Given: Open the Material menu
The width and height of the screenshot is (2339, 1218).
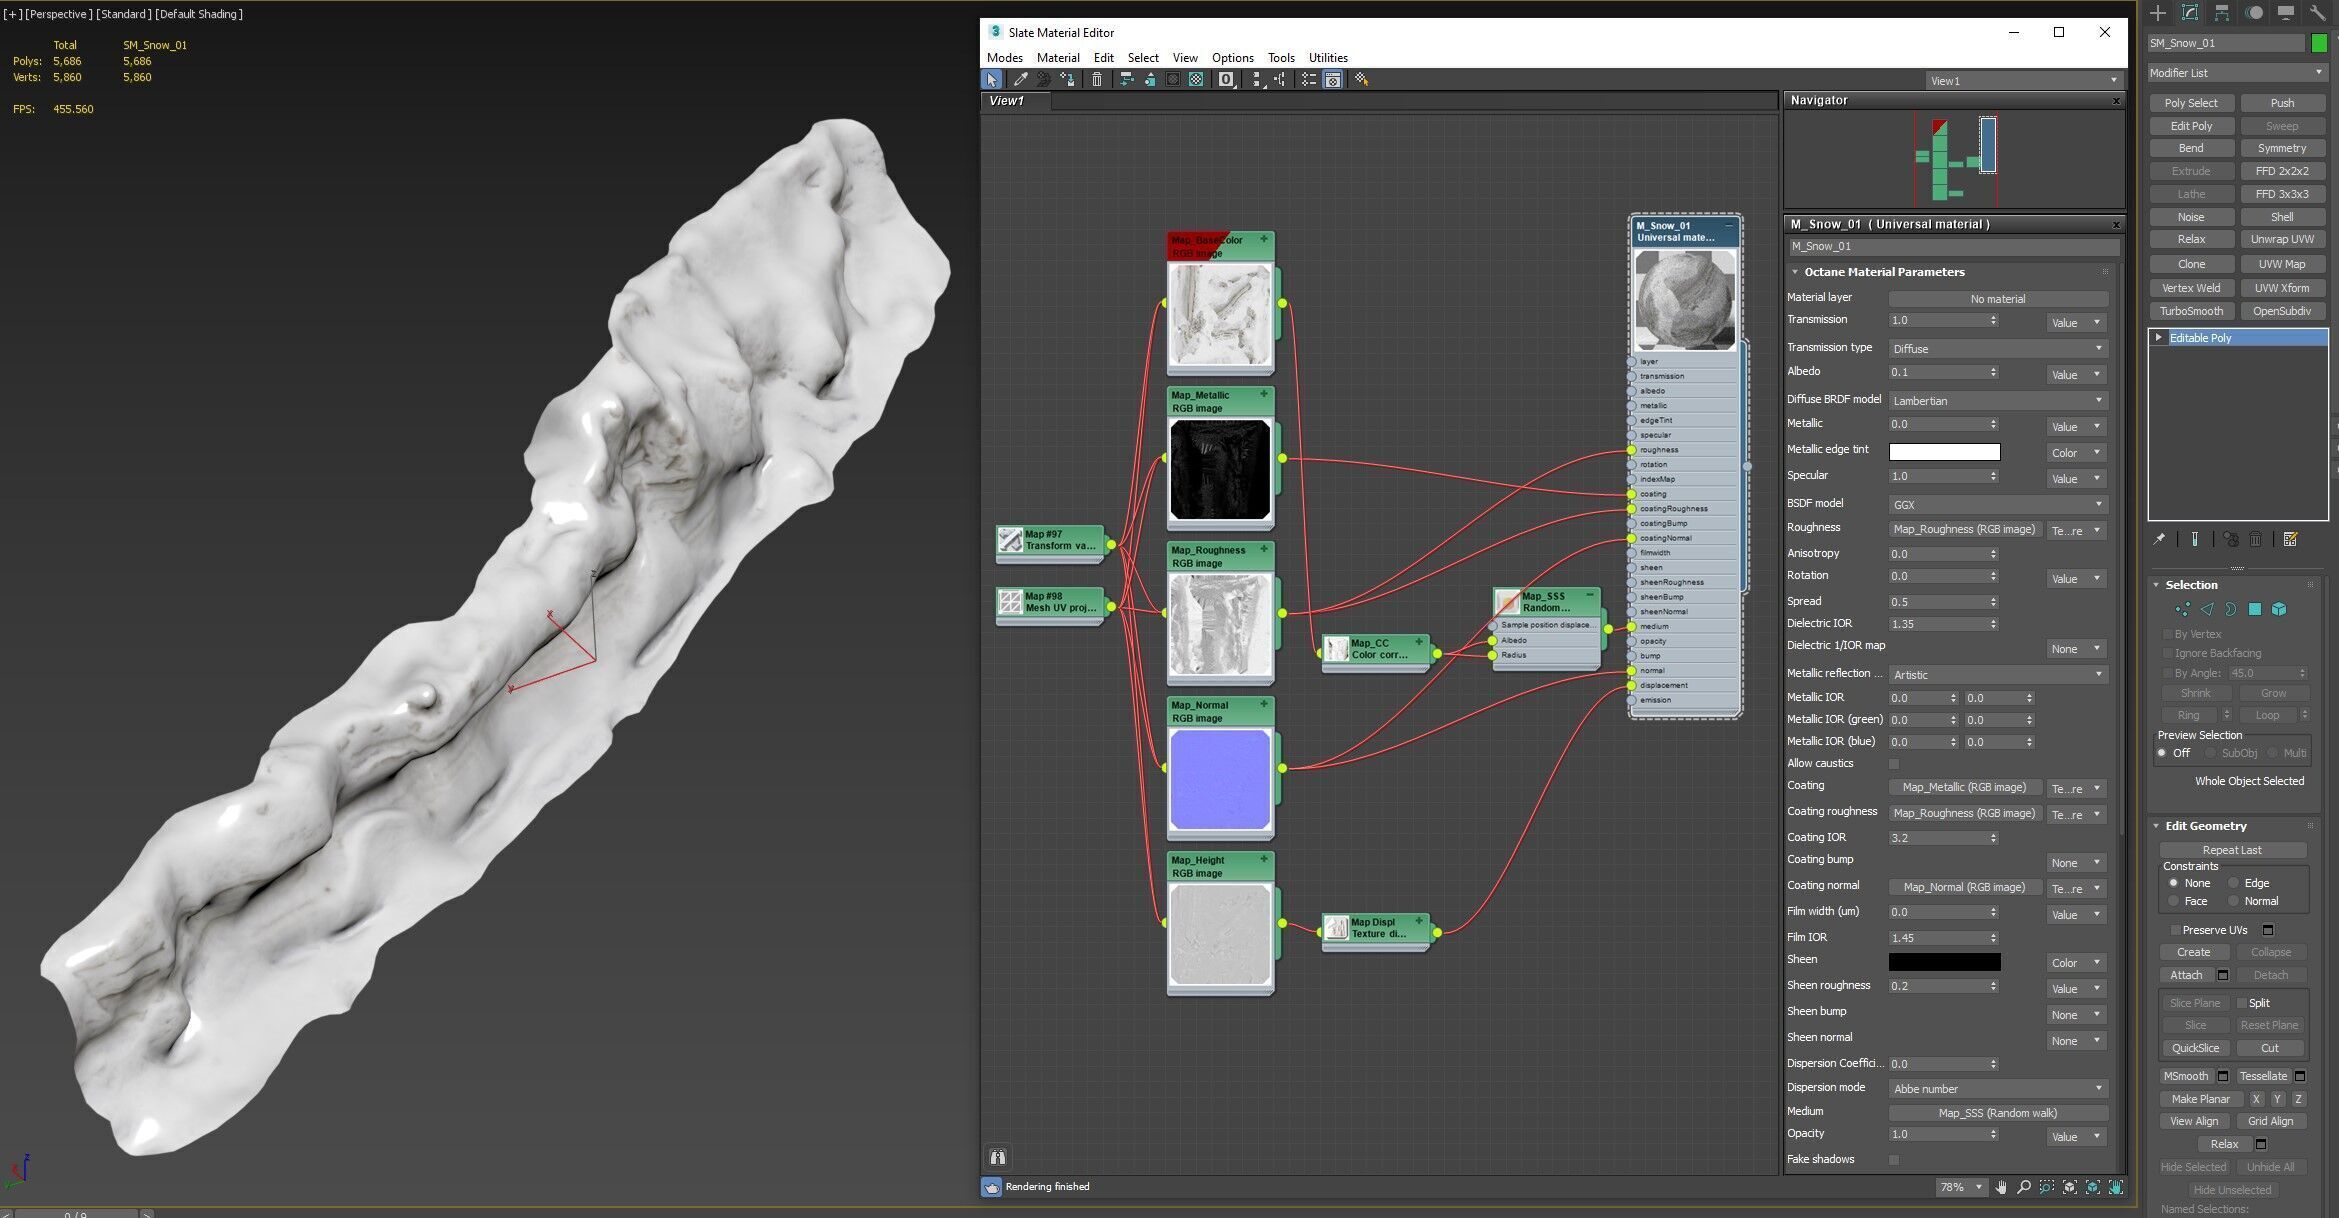Looking at the screenshot, I should click(1057, 58).
